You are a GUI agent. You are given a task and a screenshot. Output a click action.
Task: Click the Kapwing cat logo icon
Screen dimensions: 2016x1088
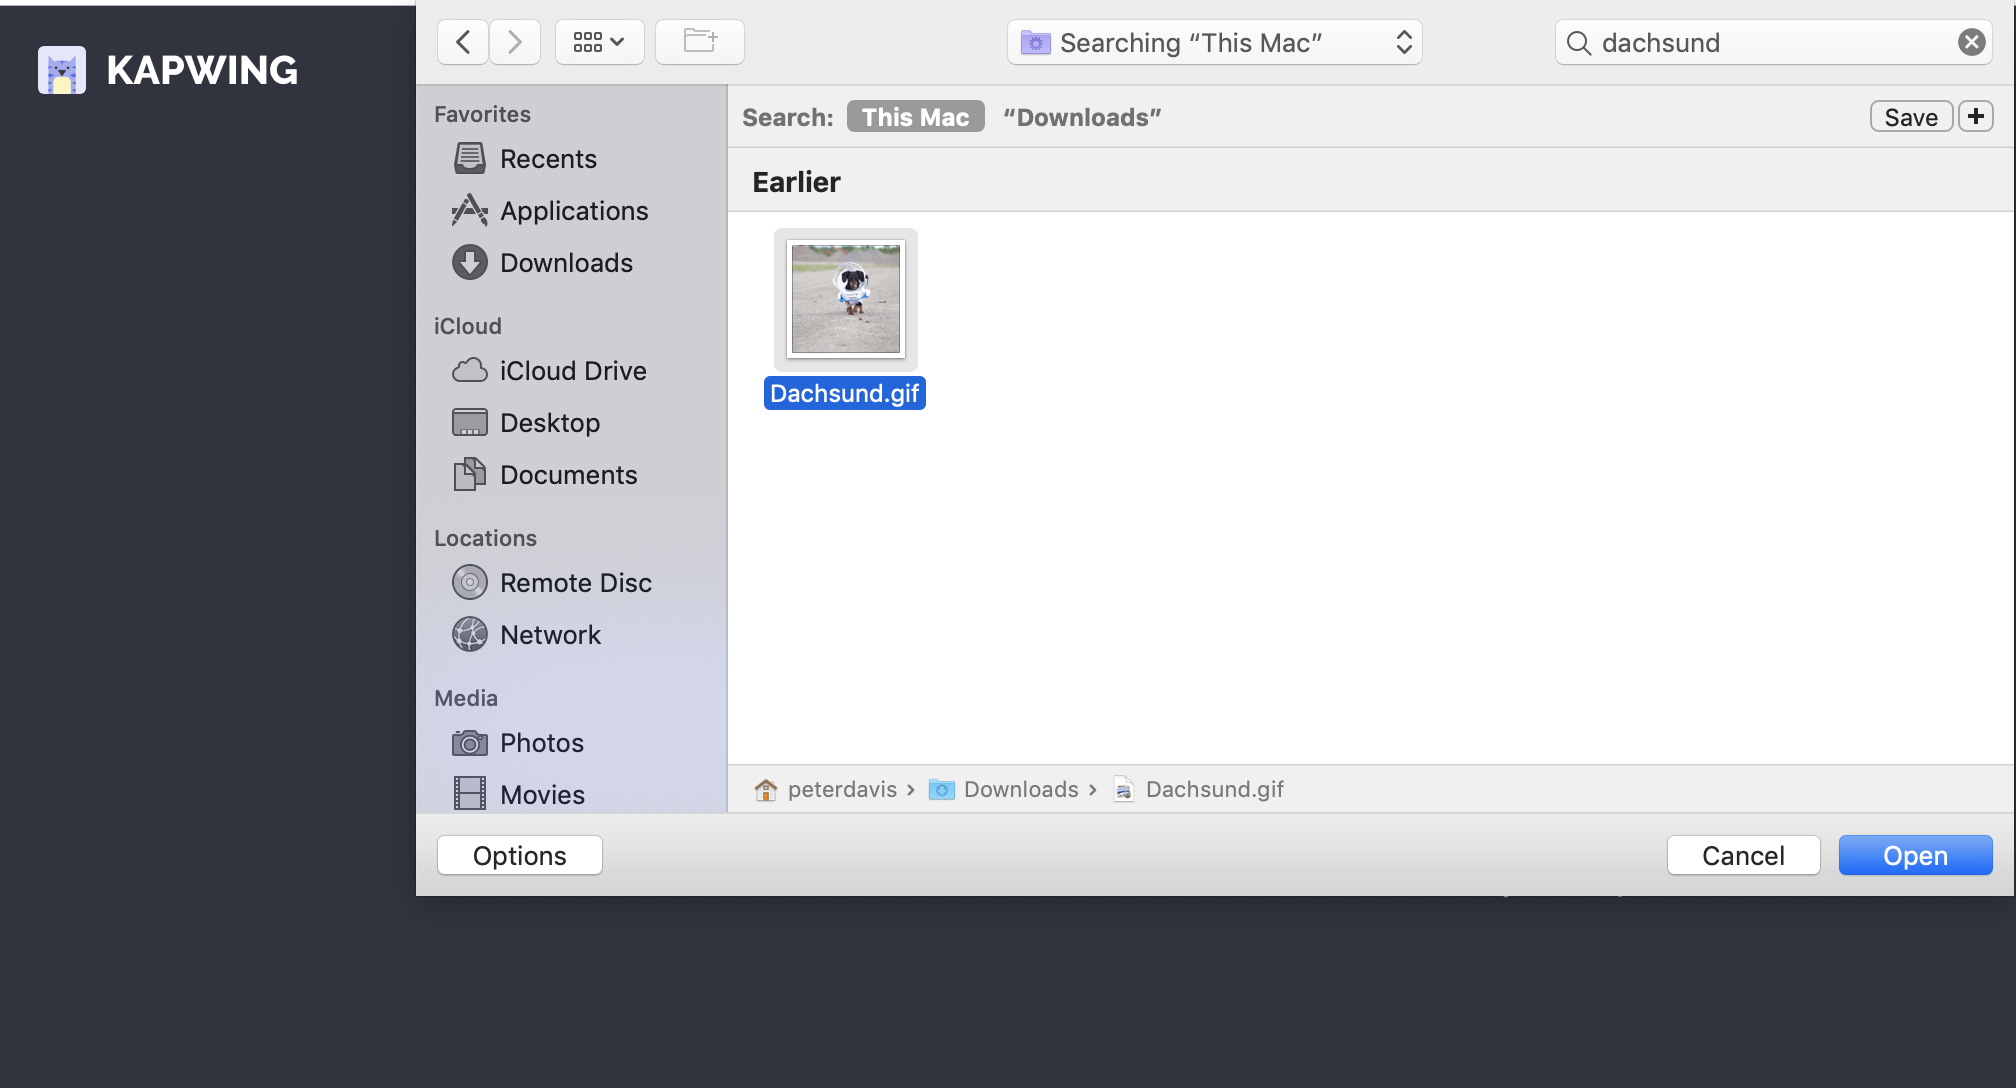(62, 70)
